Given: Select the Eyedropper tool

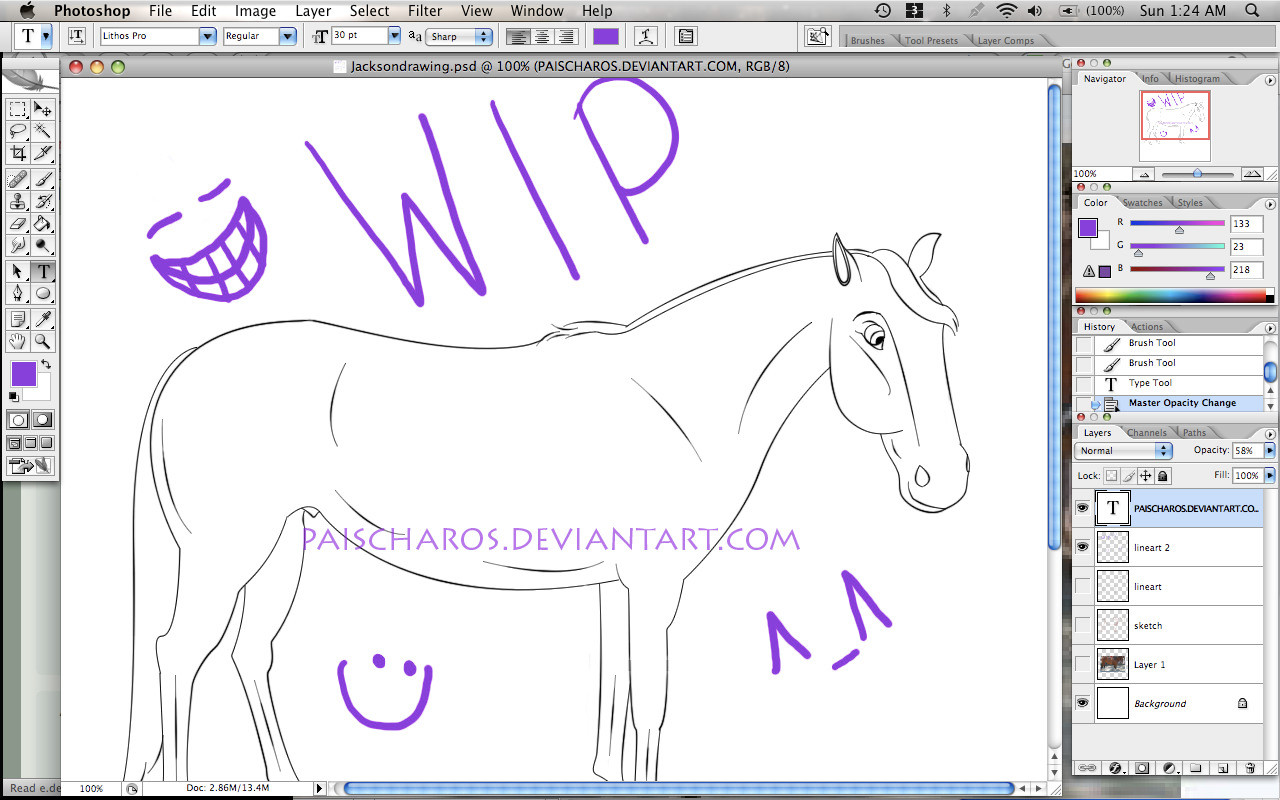Looking at the screenshot, I should coord(43,320).
